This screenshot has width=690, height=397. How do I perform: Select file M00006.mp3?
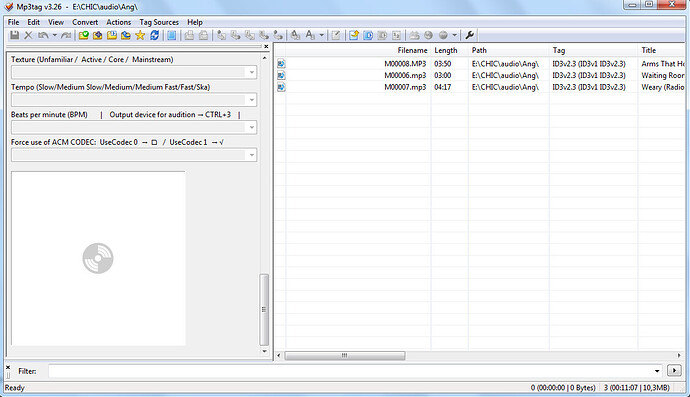[x=405, y=75]
